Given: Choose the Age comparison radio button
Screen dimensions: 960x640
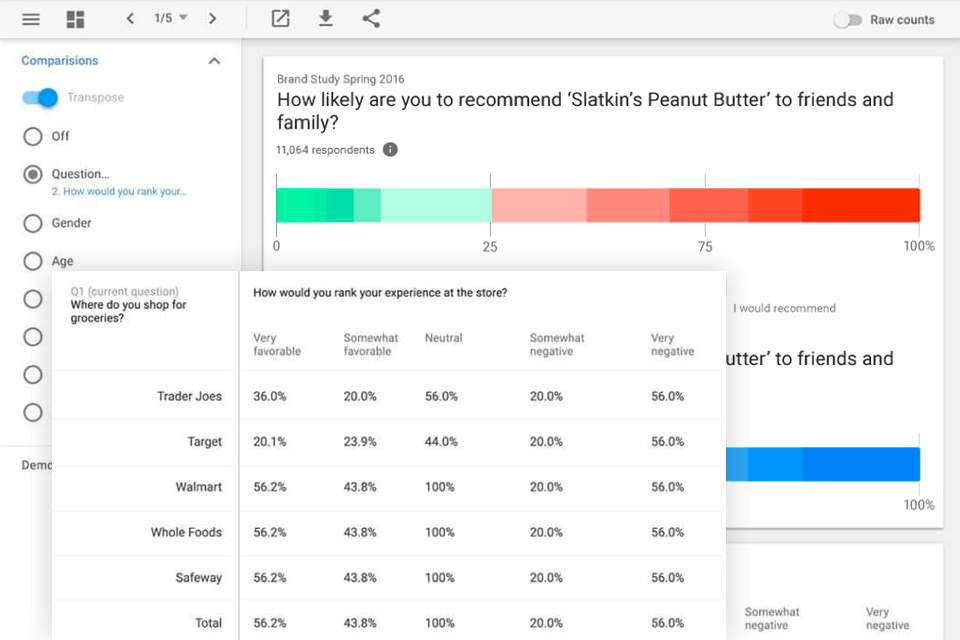Looking at the screenshot, I should click(33, 261).
